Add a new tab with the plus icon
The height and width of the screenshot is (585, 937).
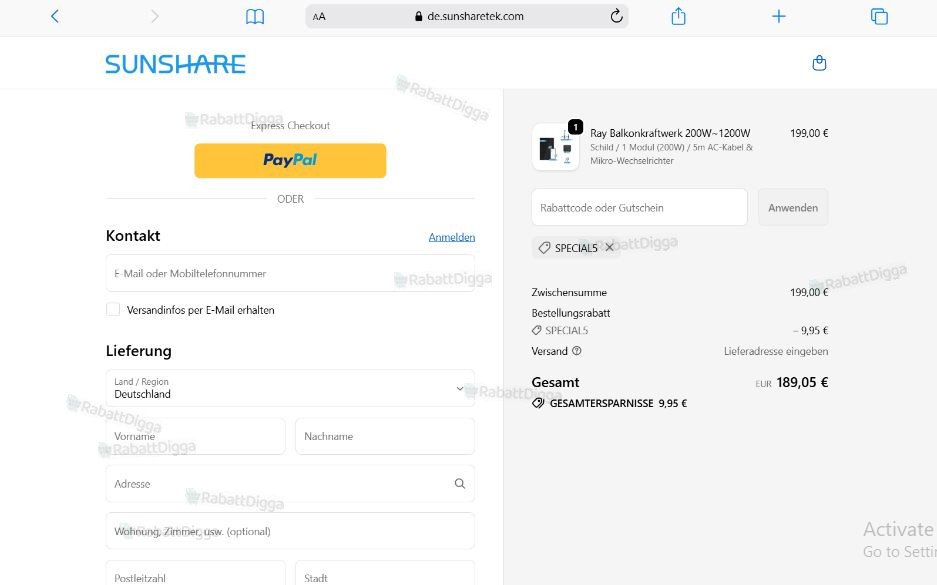tap(779, 16)
